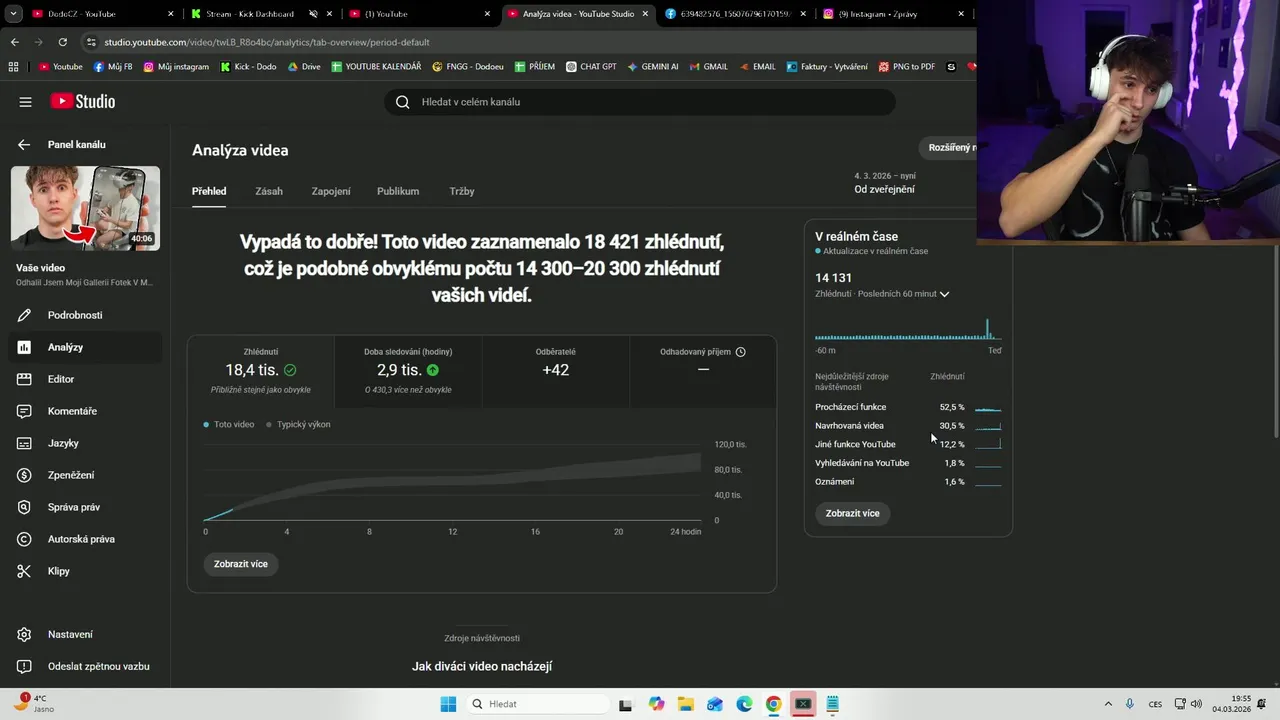Open Správa práv in the sidebar
The height and width of the screenshot is (720, 1280).
click(85, 507)
